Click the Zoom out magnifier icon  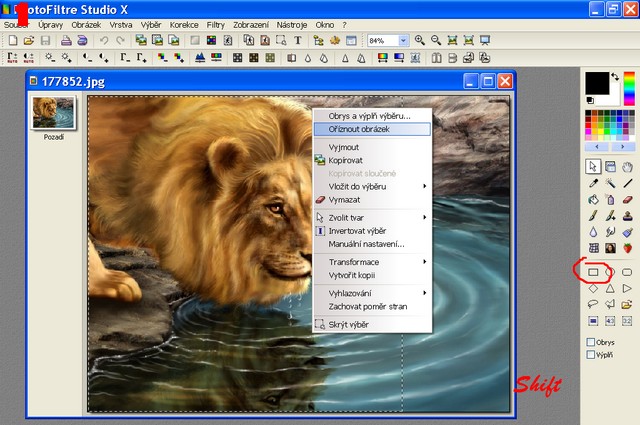coord(436,40)
